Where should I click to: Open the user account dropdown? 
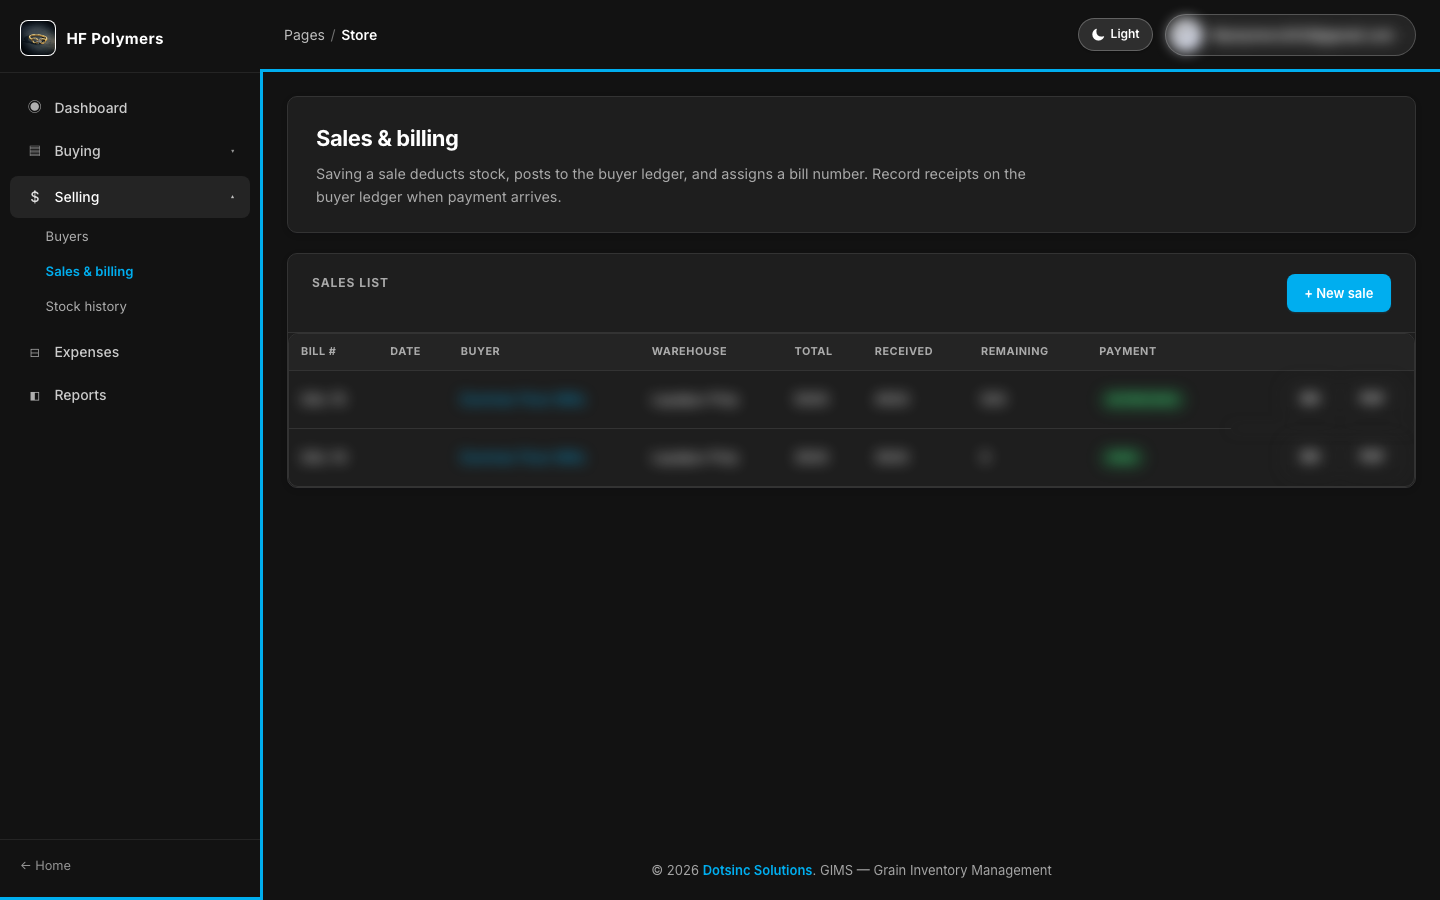[x=1290, y=35]
